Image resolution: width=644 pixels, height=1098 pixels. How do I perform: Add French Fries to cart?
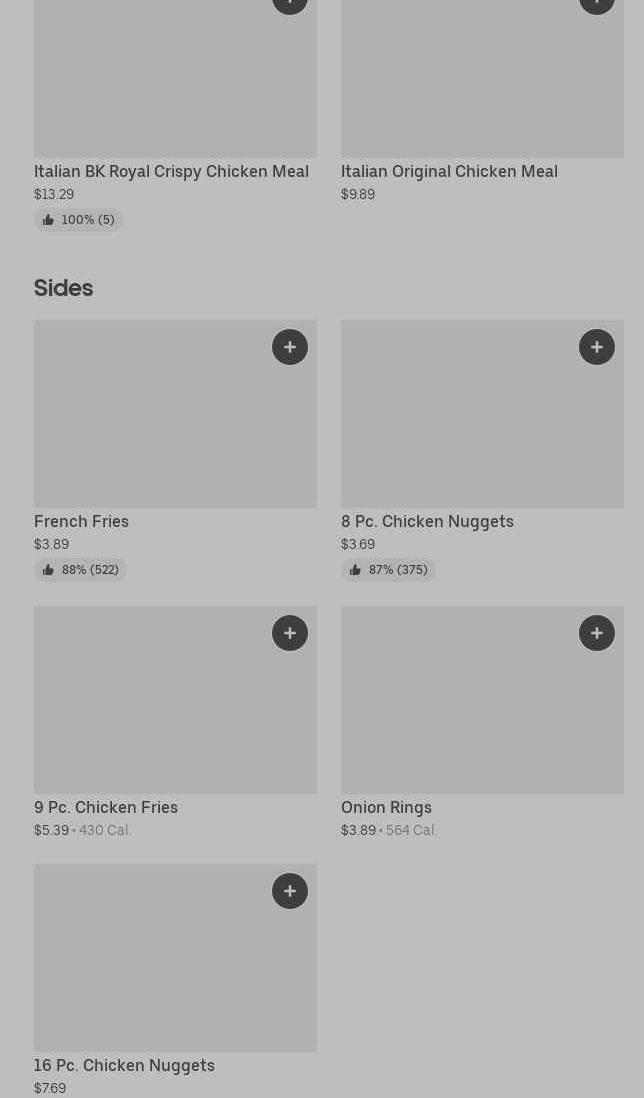click(290, 347)
